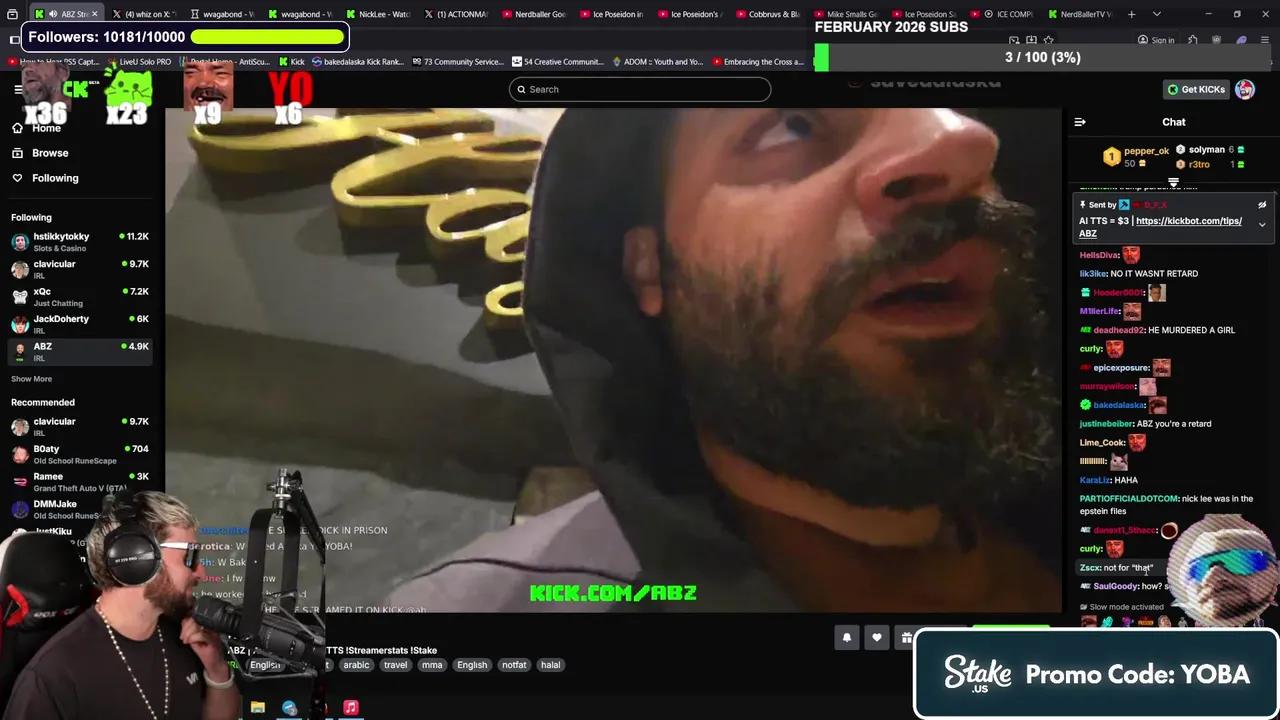Open DMMJake recommended channel
The width and height of the screenshot is (1280, 720).
click(80, 509)
